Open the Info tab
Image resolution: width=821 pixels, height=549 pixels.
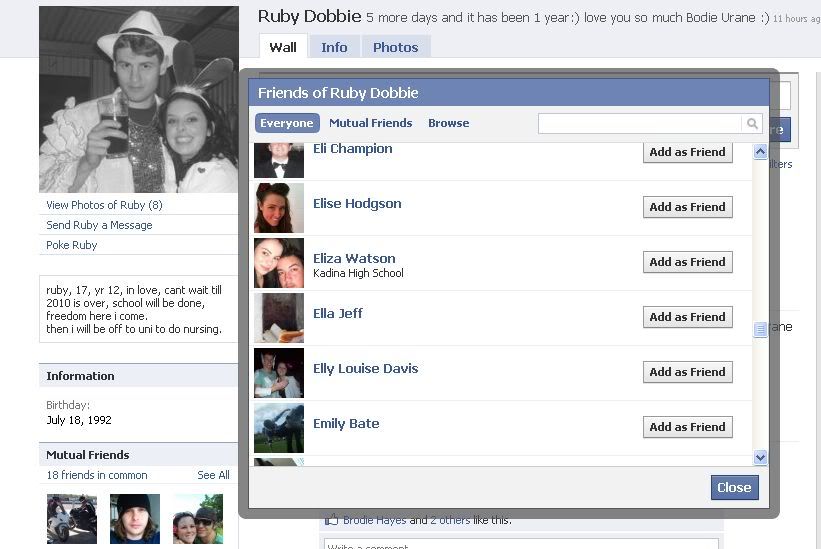click(x=334, y=47)
